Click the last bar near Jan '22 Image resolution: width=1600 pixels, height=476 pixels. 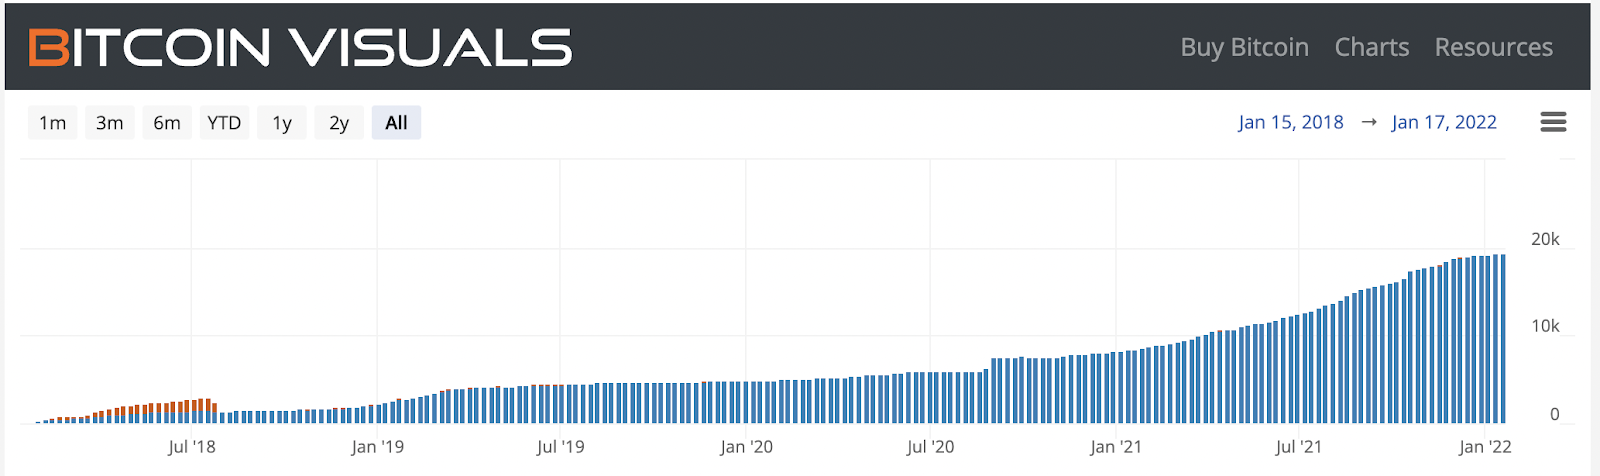click(x=1503, y=339)
